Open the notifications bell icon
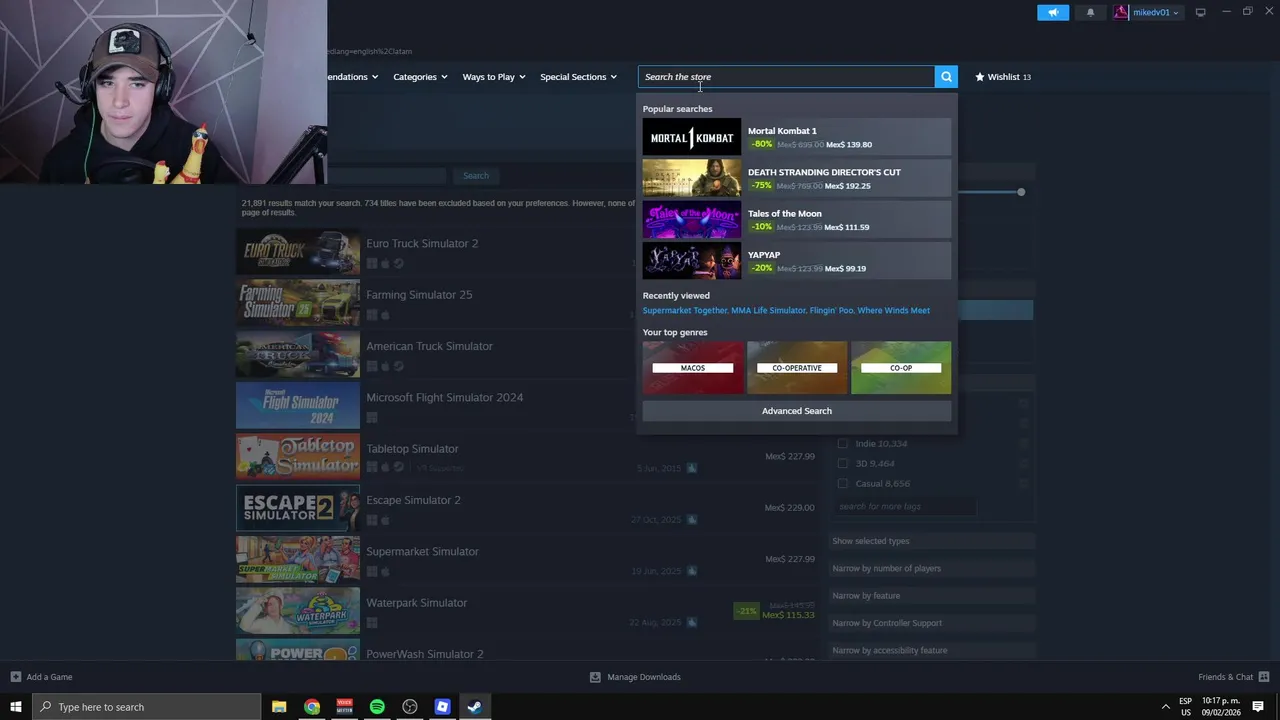This screenshot has width=1280, height=720. 1090,13
